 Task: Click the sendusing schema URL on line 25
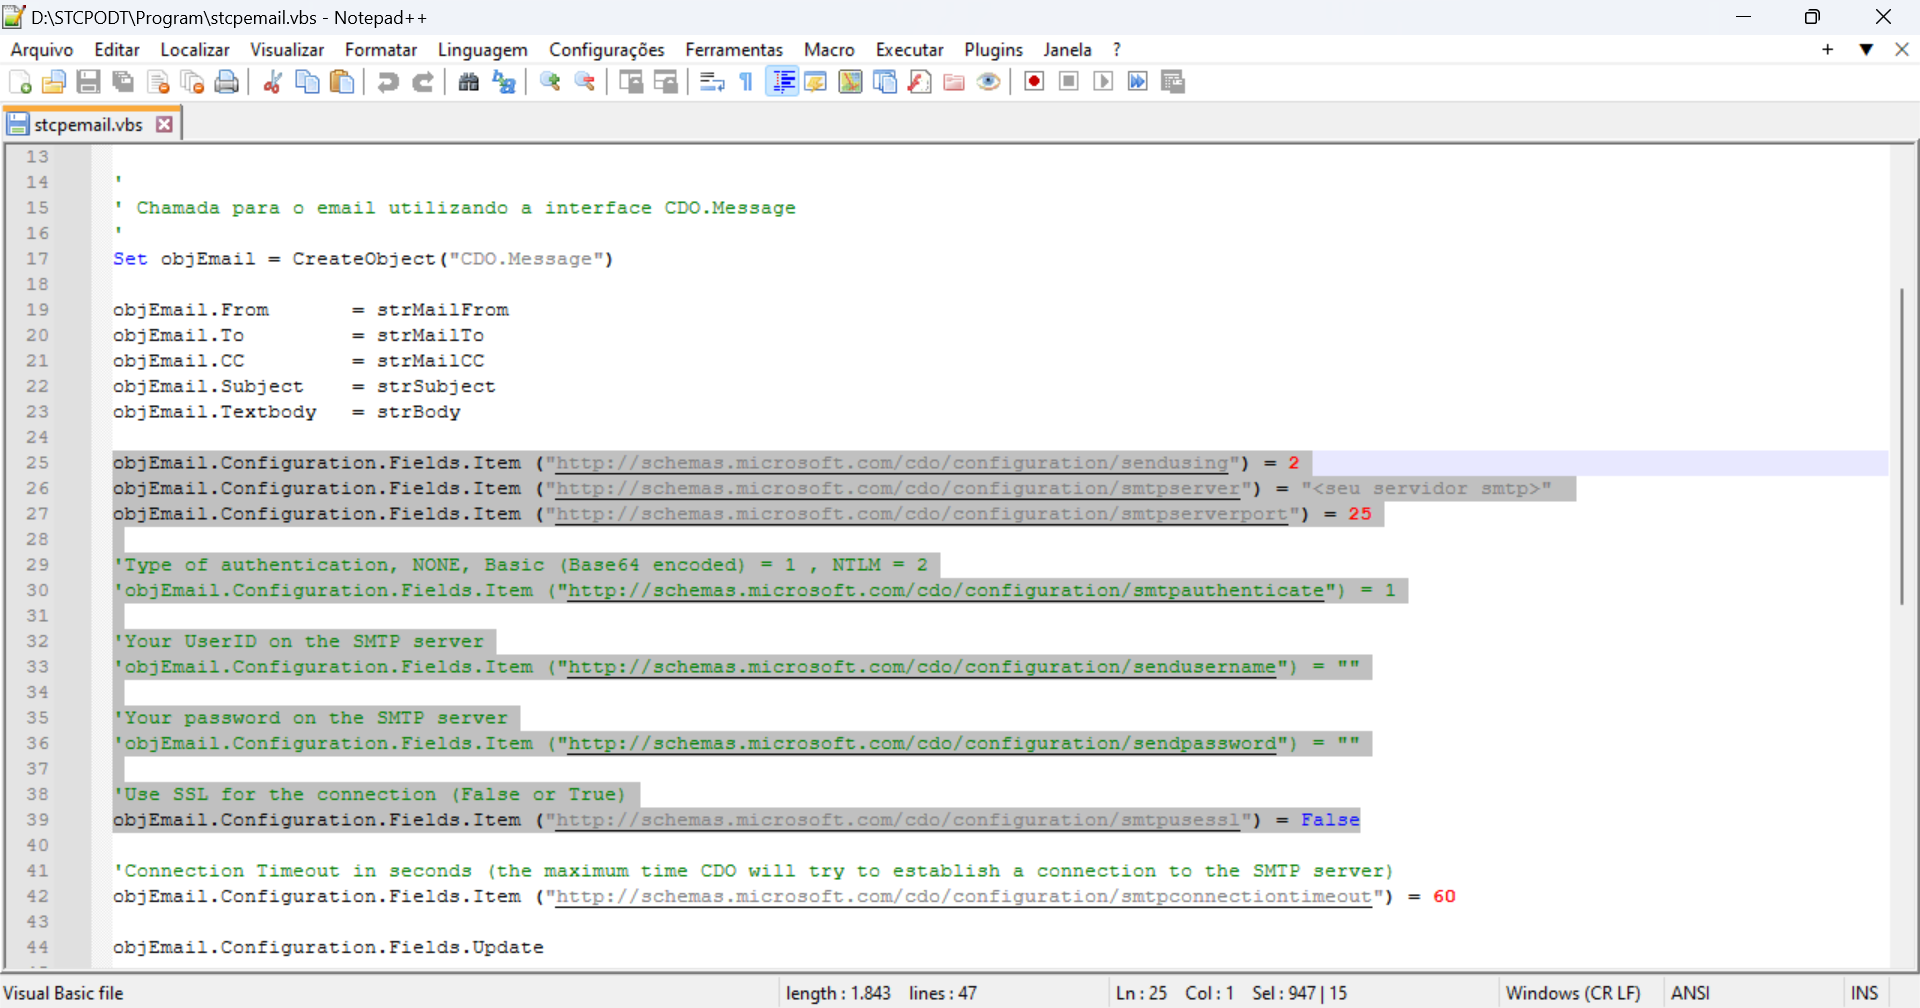[x=892, y=463]
